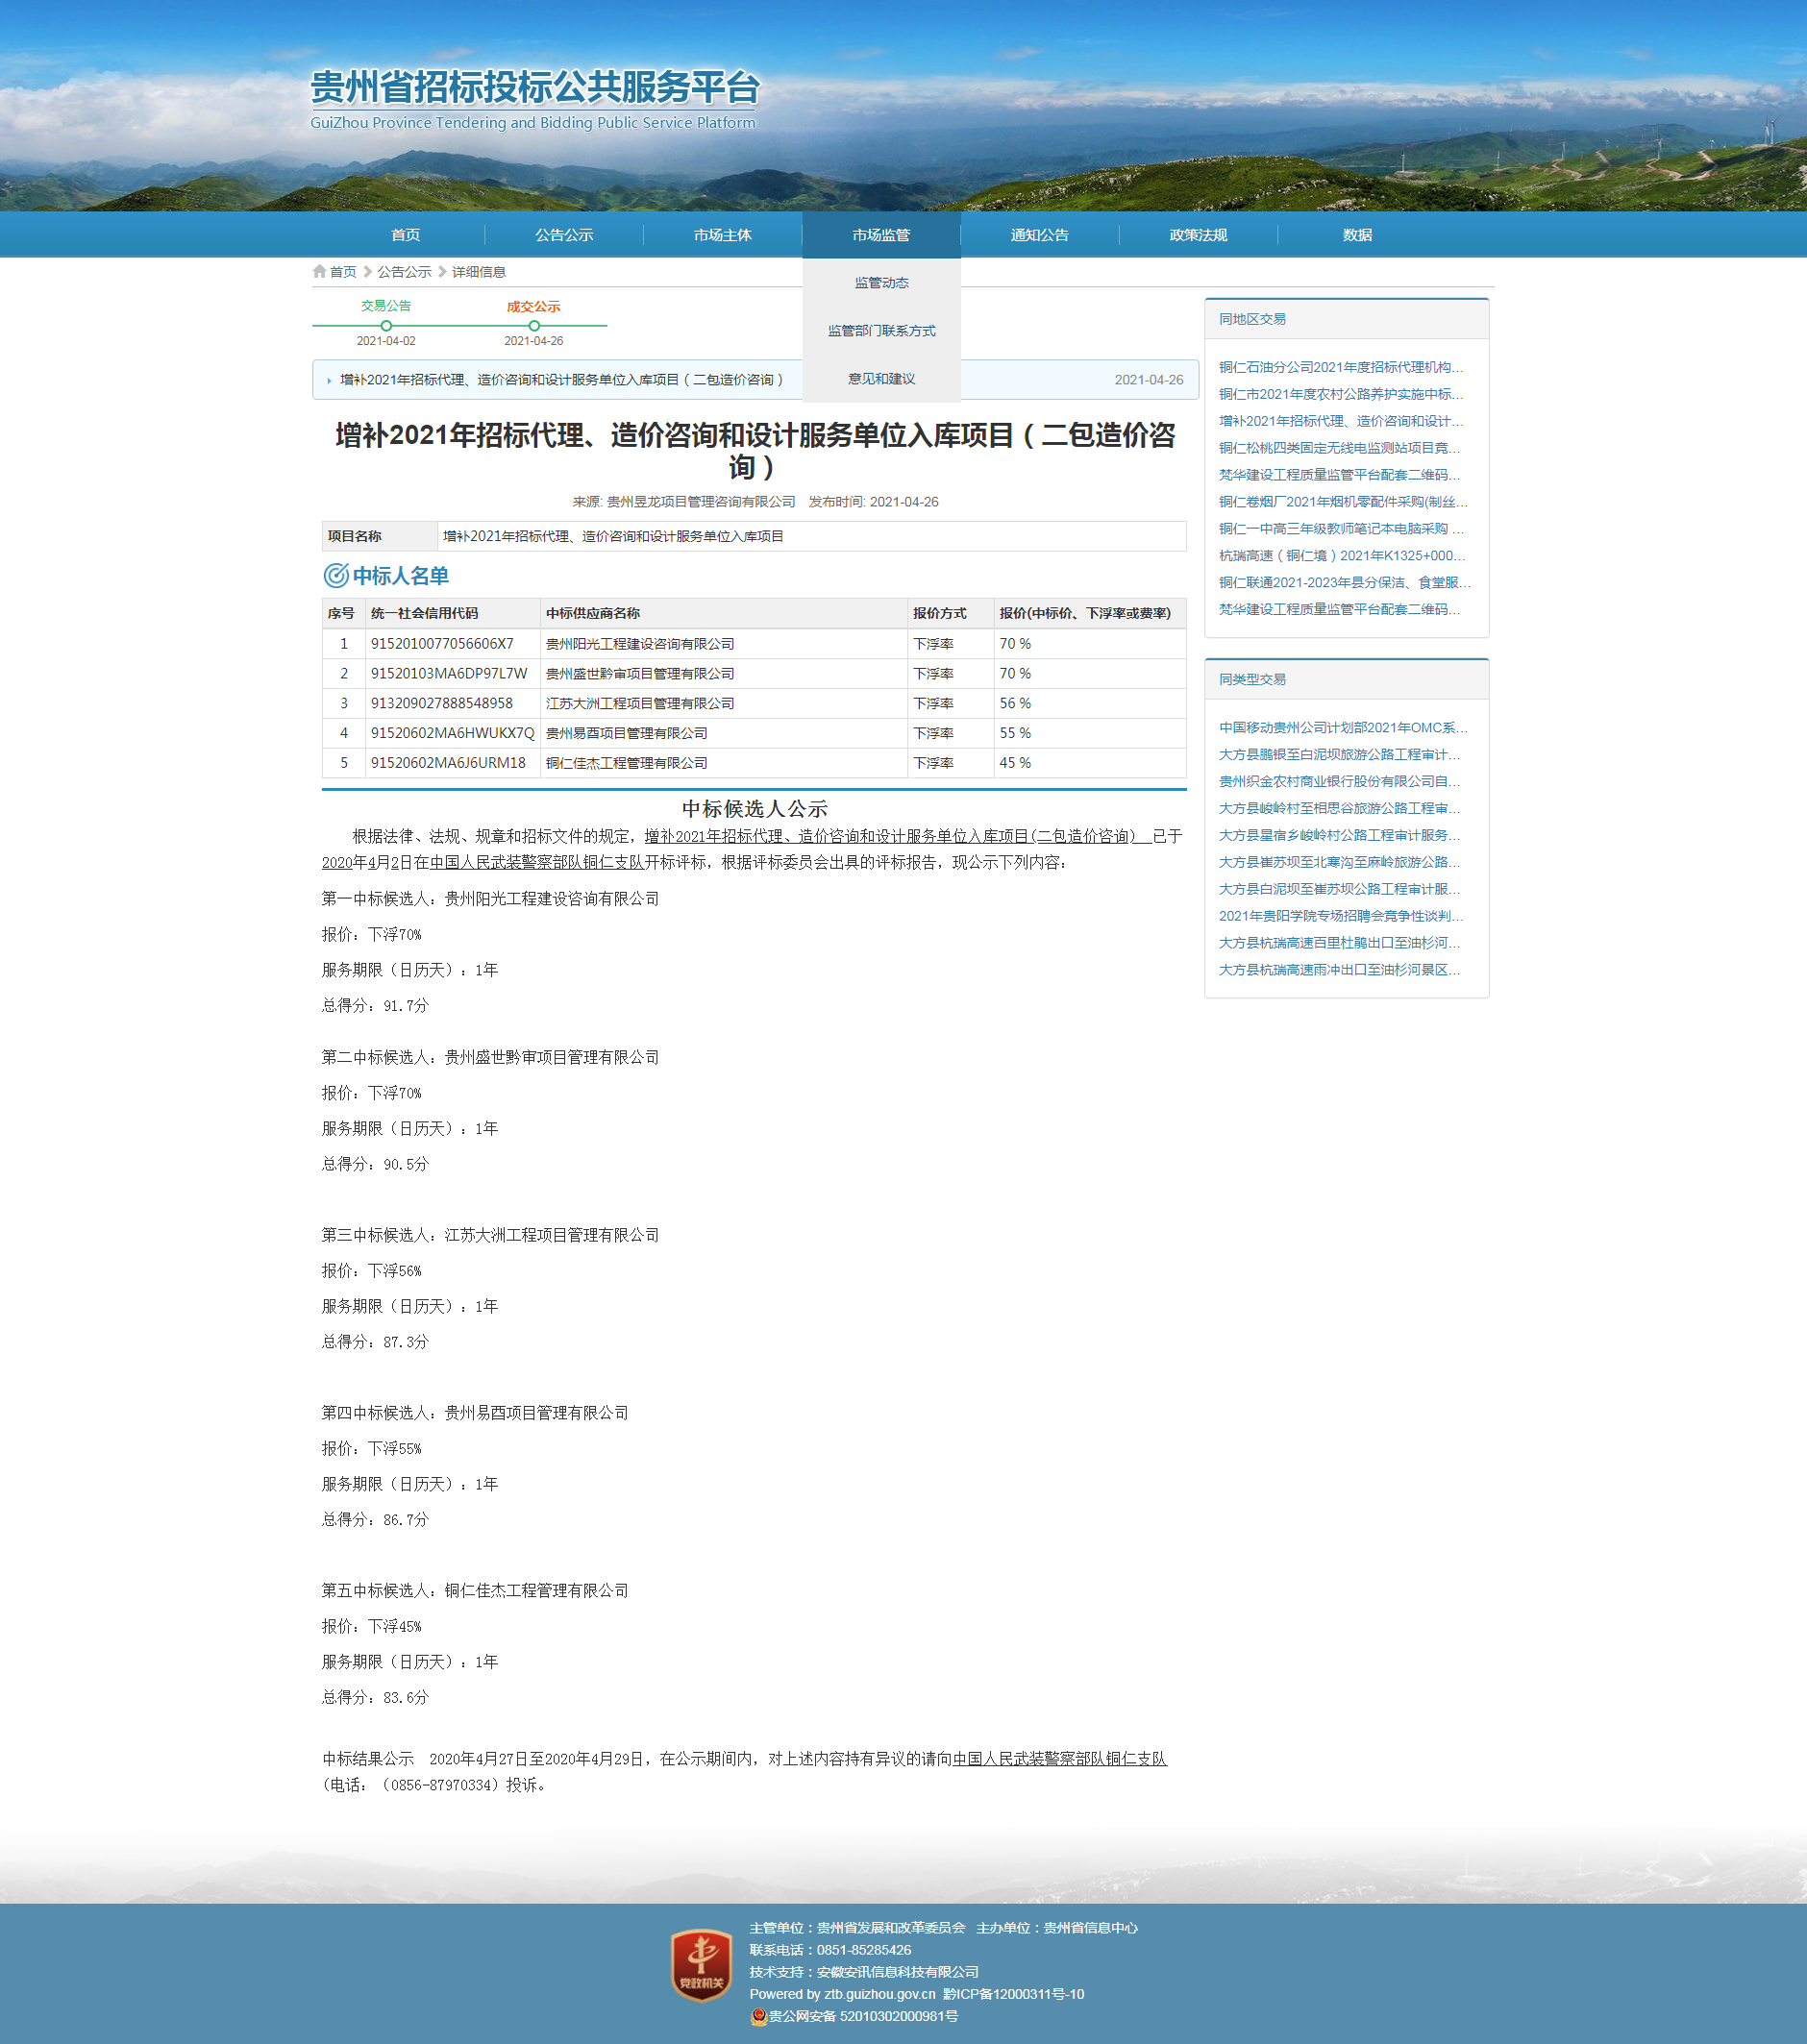Open link 杭瑞高速（铜仁境）2021年K1325+000
The image size is (1807, 2044).
[x=1341, y=556]
